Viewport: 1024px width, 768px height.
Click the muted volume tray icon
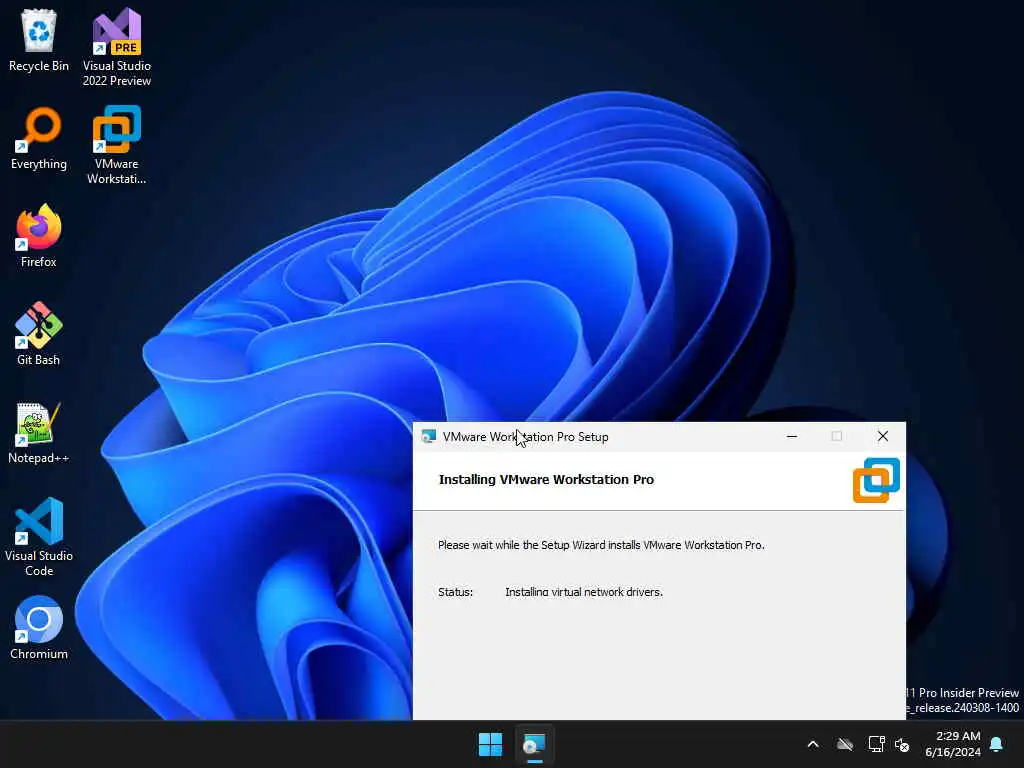click(x=902, y=744)
